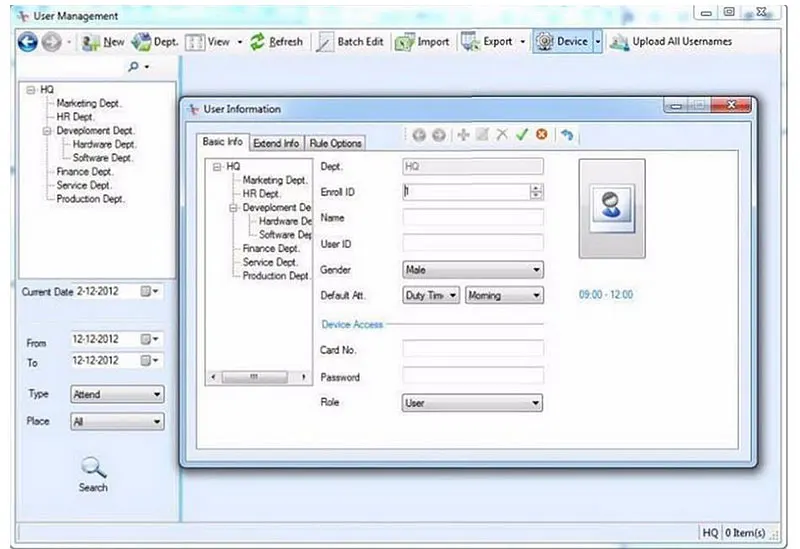The image size is (800, 549).
Task: Open the Dept. toolbar item
Action: point(155,42)
